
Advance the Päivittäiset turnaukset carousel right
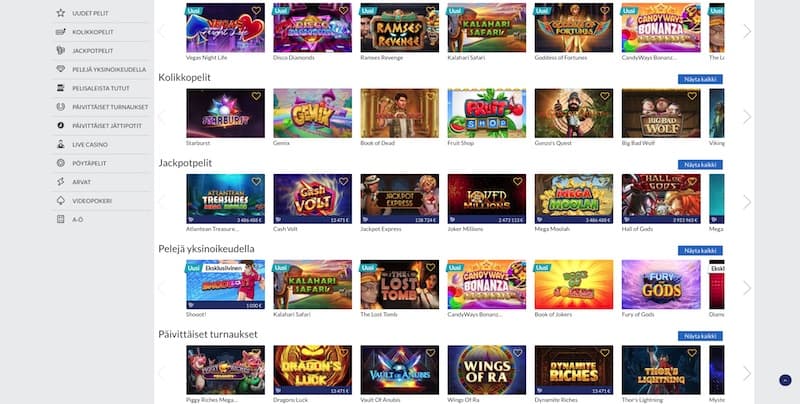(x=747, y=373)
